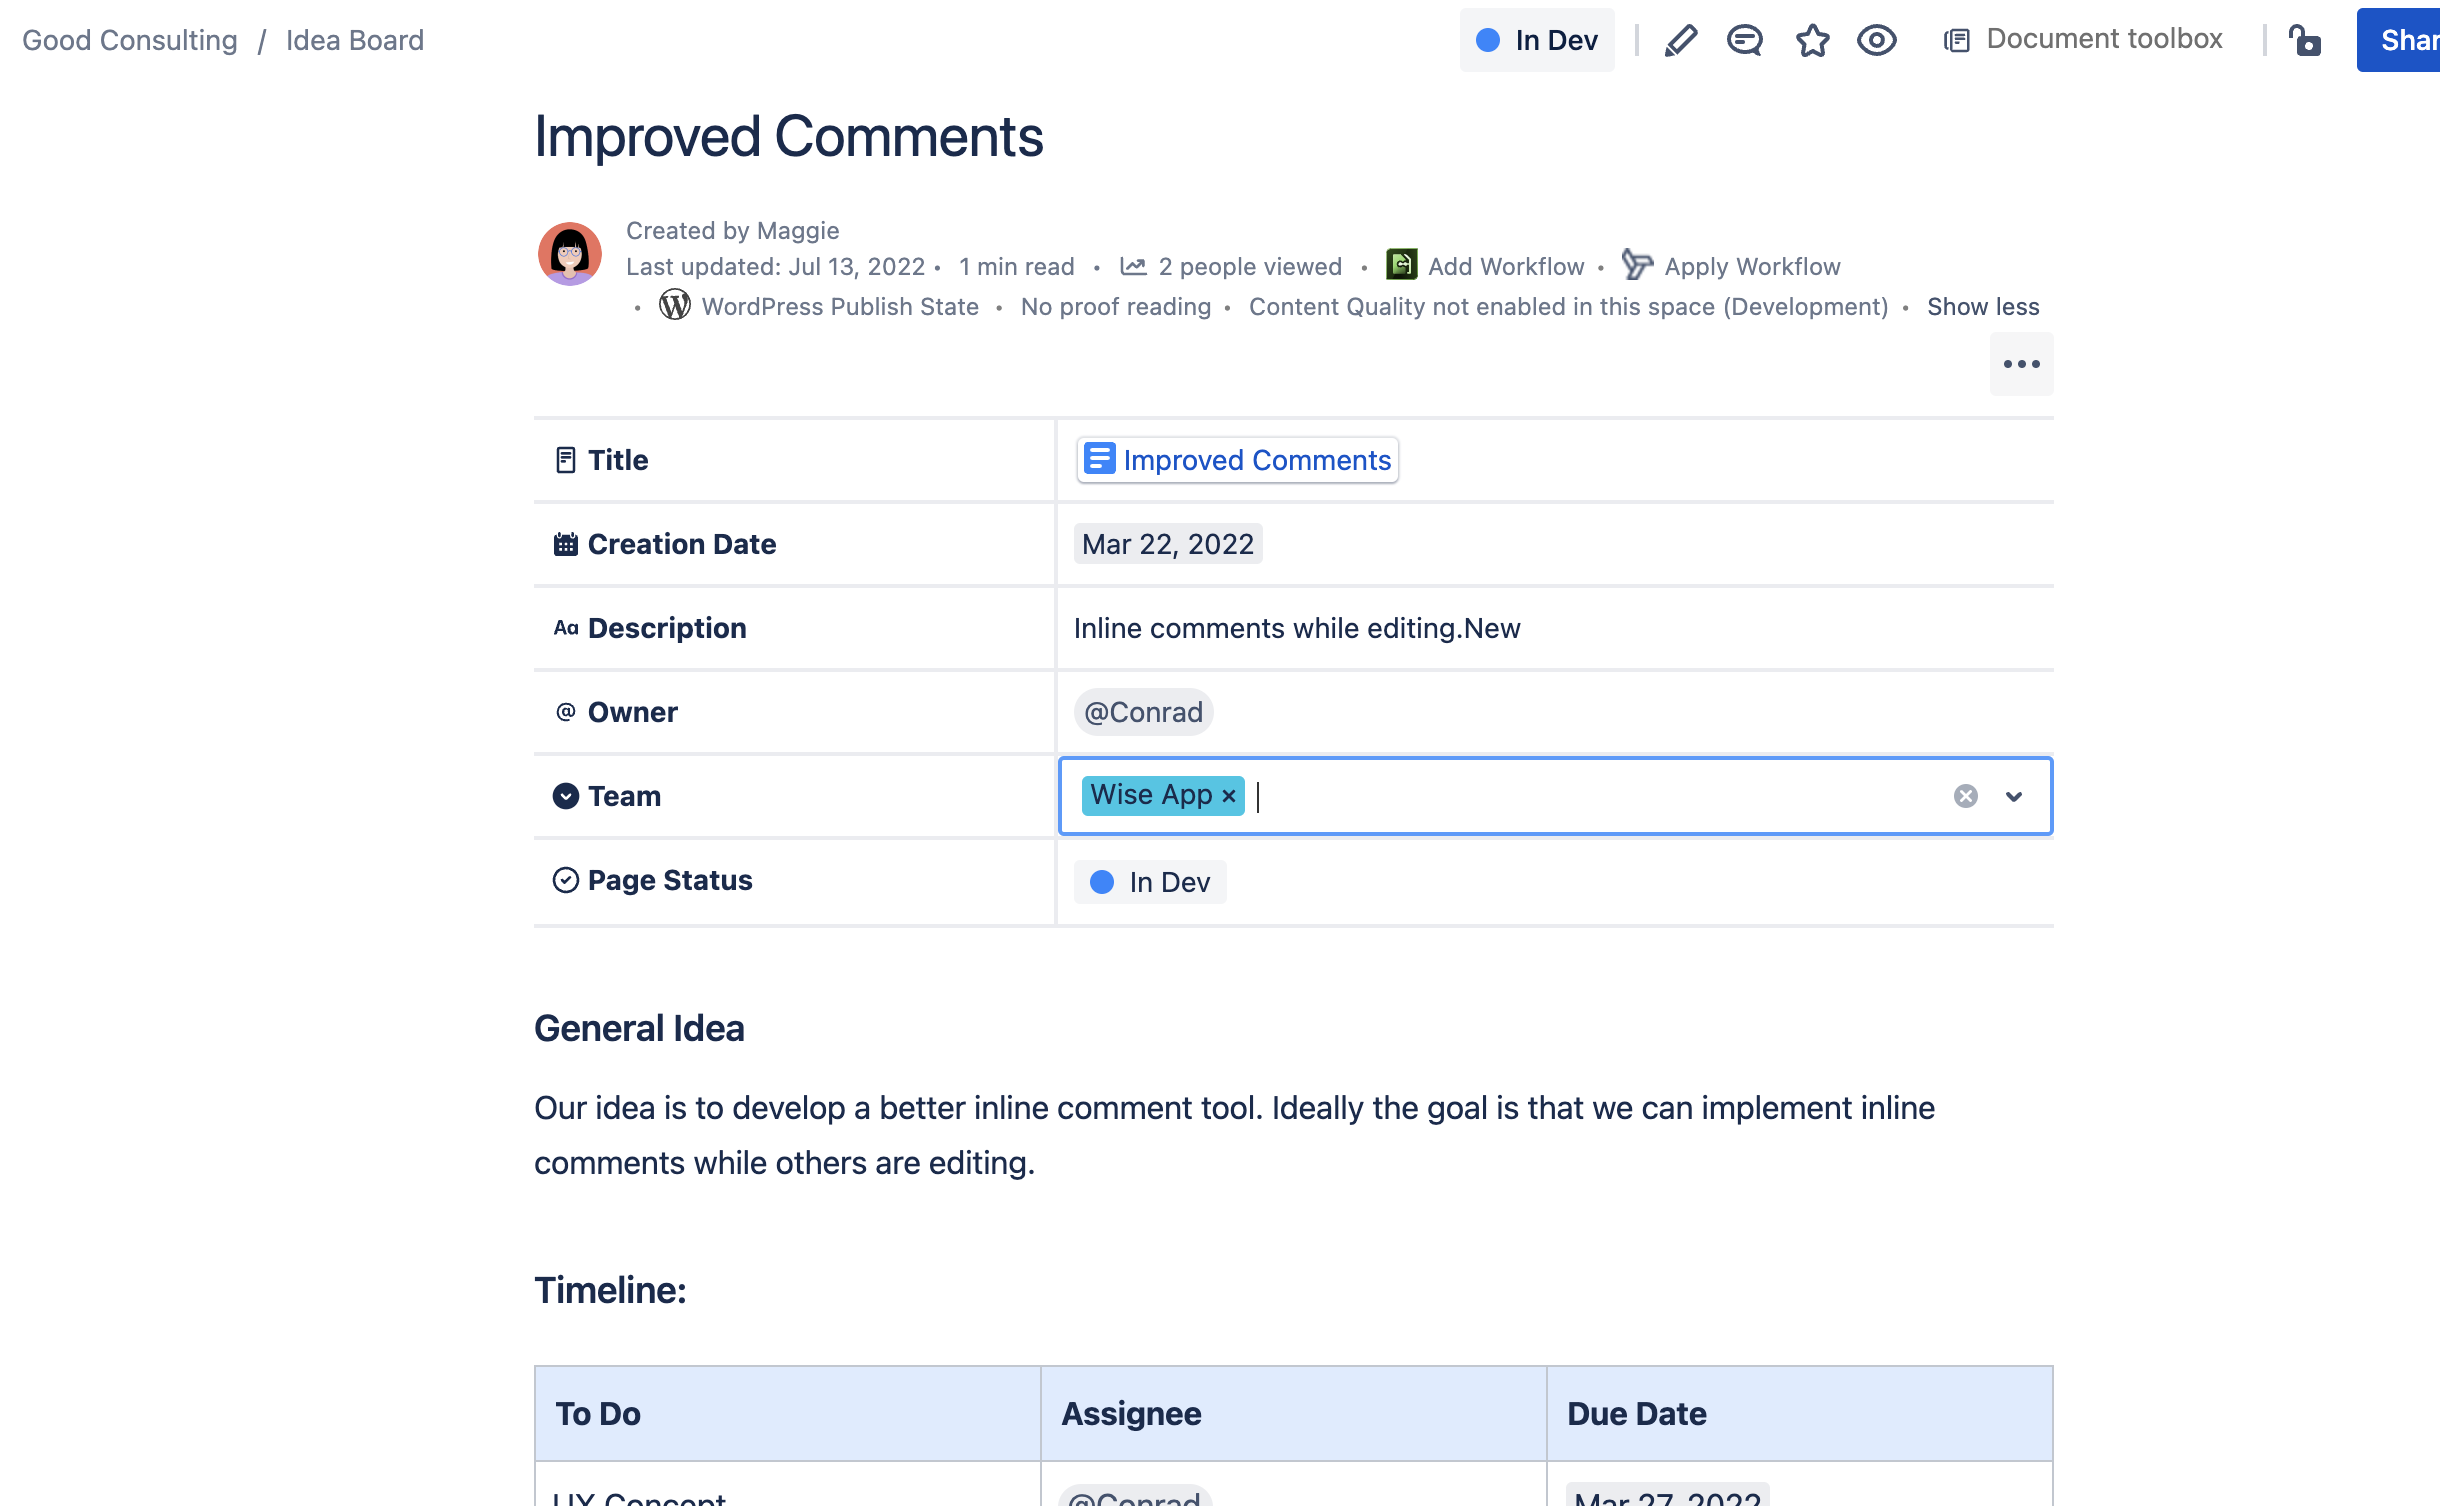Expand the Team property chevron icon
2440x1506 pixels.
[x=566, y=795]
